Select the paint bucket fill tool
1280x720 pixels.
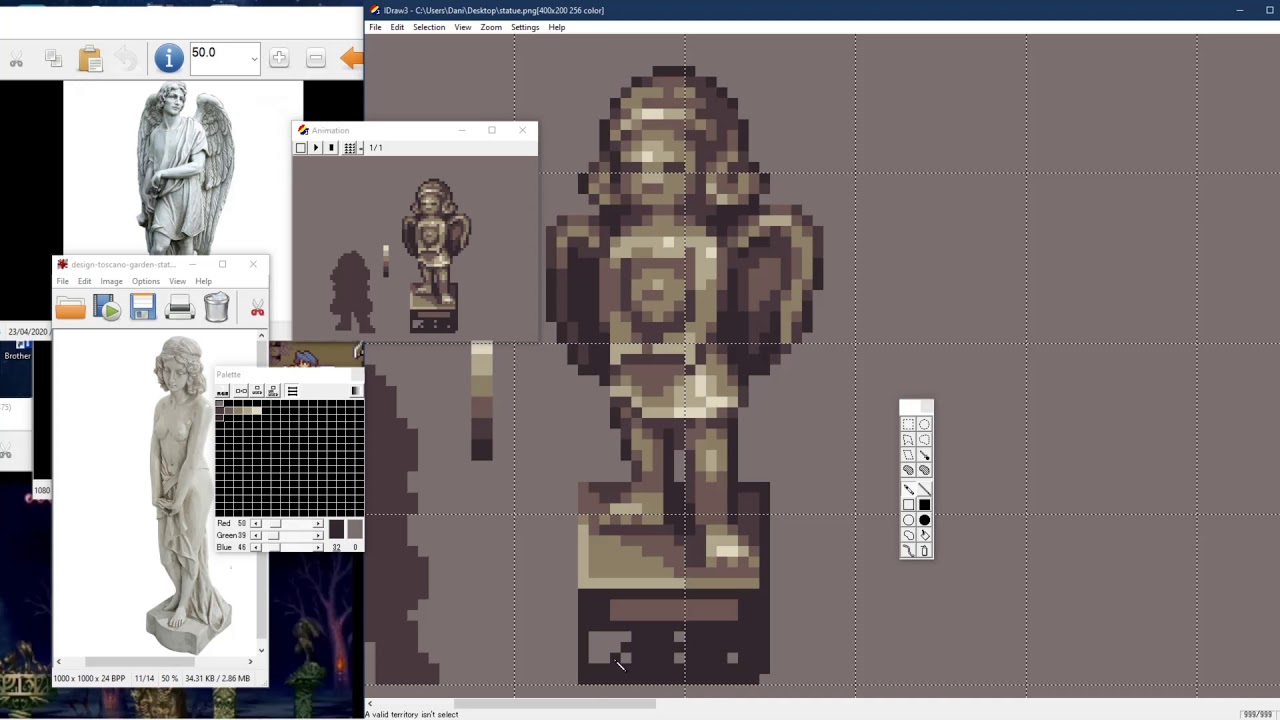click(x=925, y=535)
